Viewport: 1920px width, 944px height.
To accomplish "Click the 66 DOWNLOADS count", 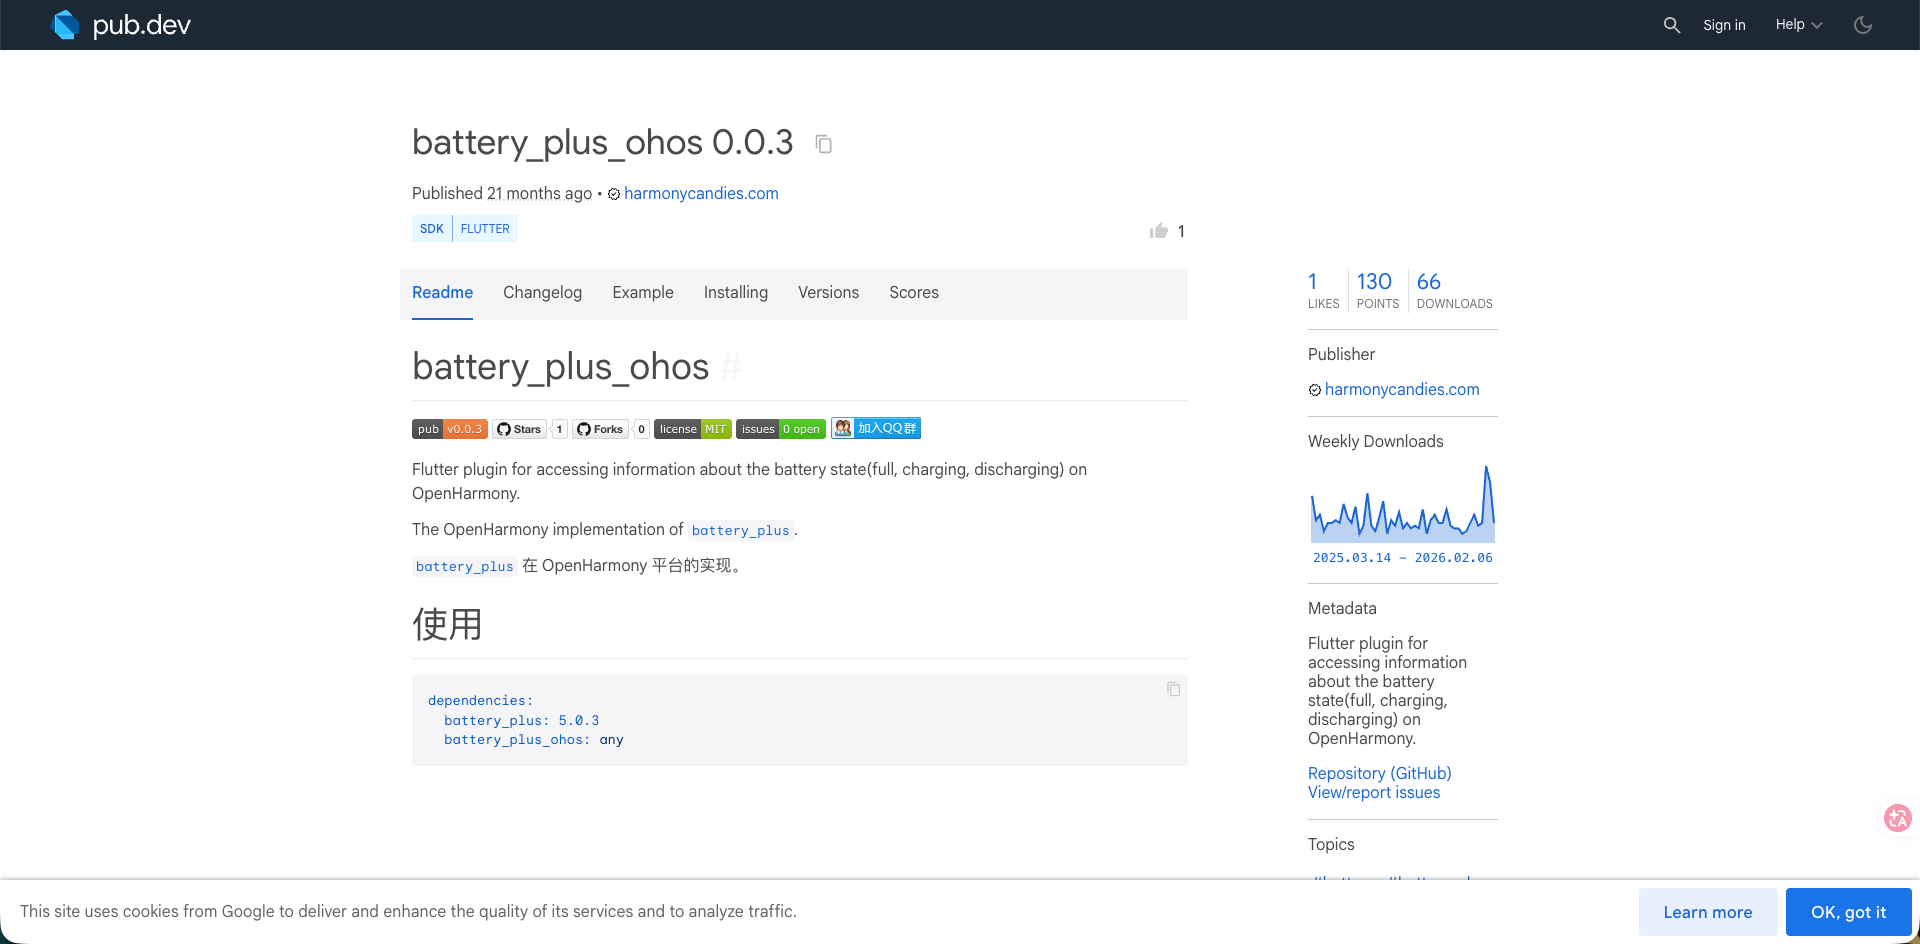I will [1455, 291].
